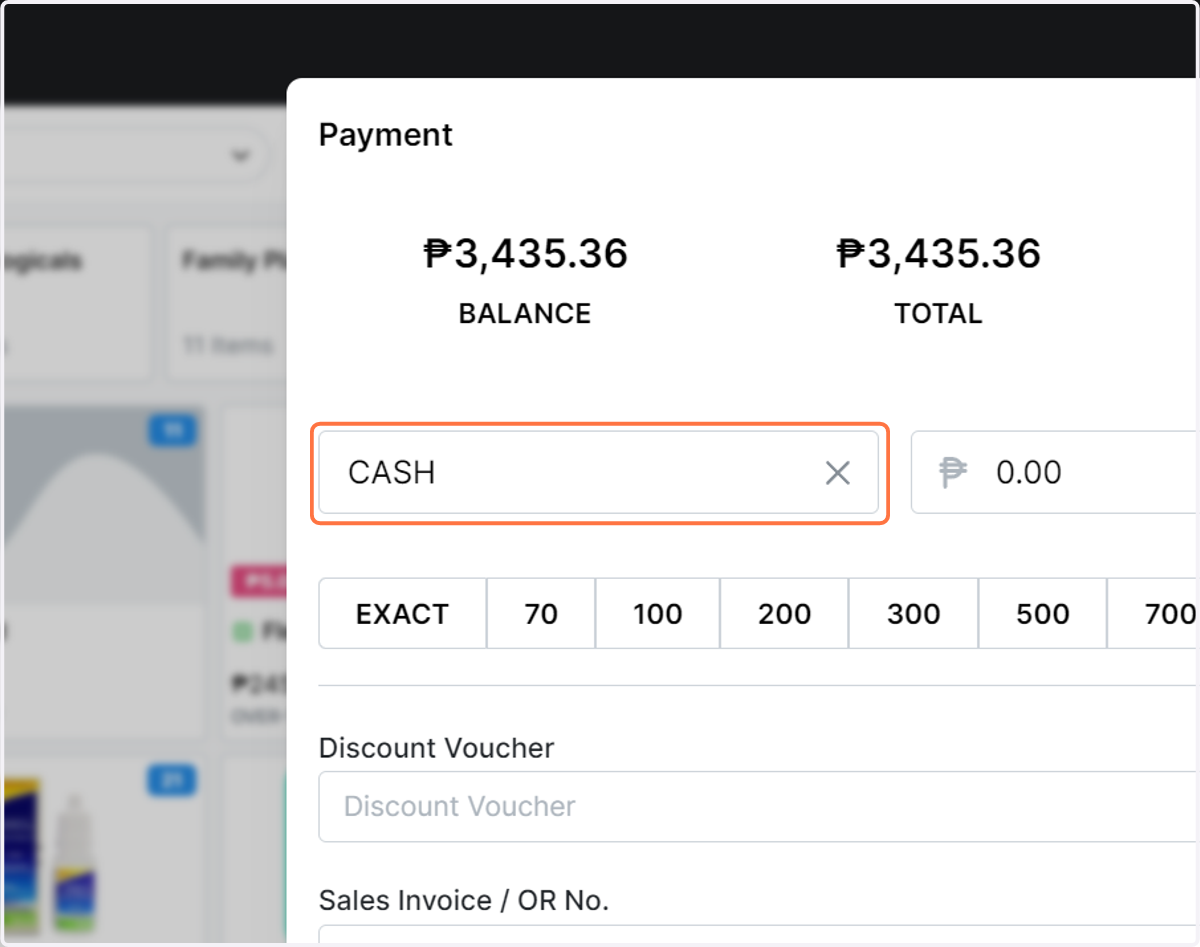Click the payment amount field showing 0.00

tap(1055, 472)
